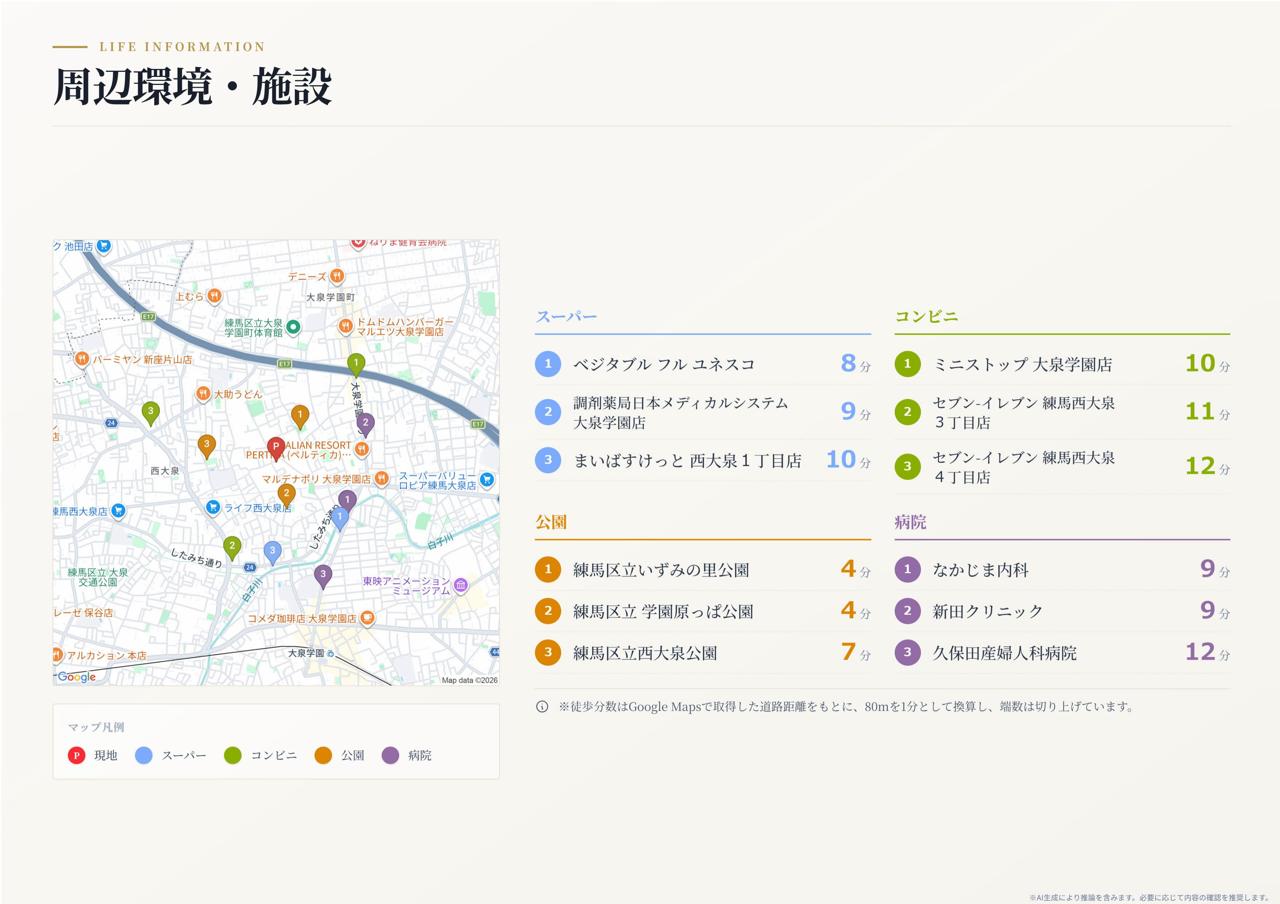Click the number badge beside 久保田産婦人科病院
Screen dimensions: 1280x904
click(x=907, y=653)
